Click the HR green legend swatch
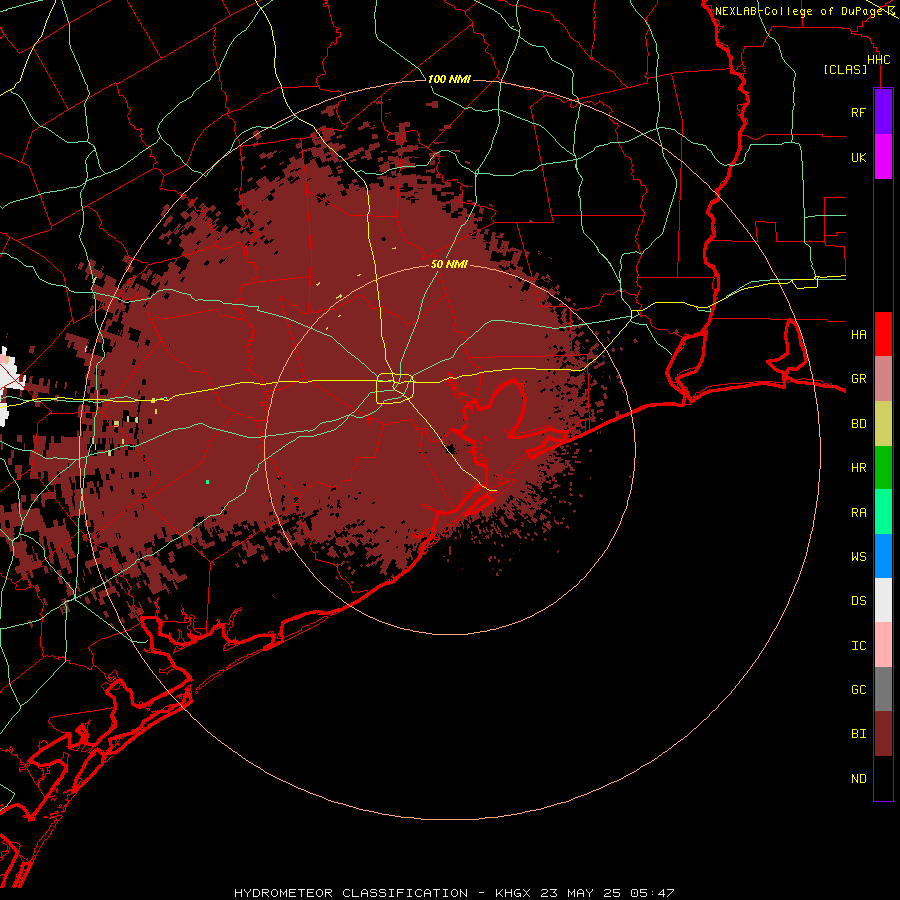The width and height of the screenshot is (900, 900). [x=883, y=468]
